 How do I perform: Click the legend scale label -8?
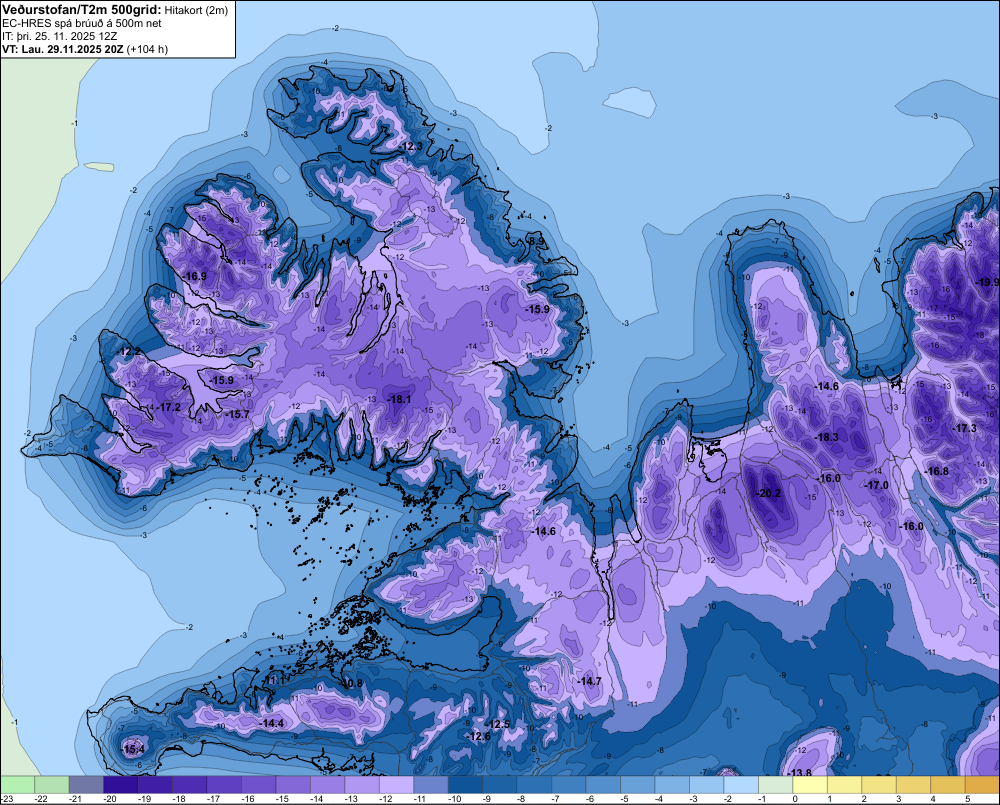point(521,799)
